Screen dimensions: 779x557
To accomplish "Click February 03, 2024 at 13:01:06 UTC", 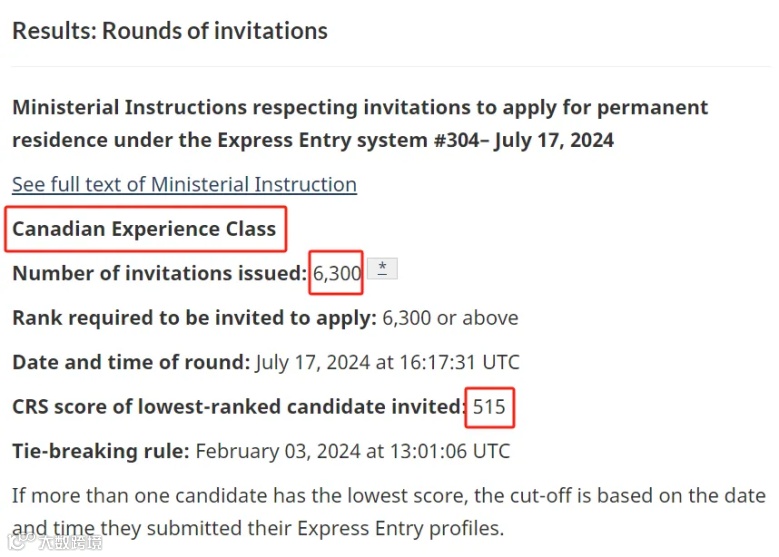I will point(352,451).
